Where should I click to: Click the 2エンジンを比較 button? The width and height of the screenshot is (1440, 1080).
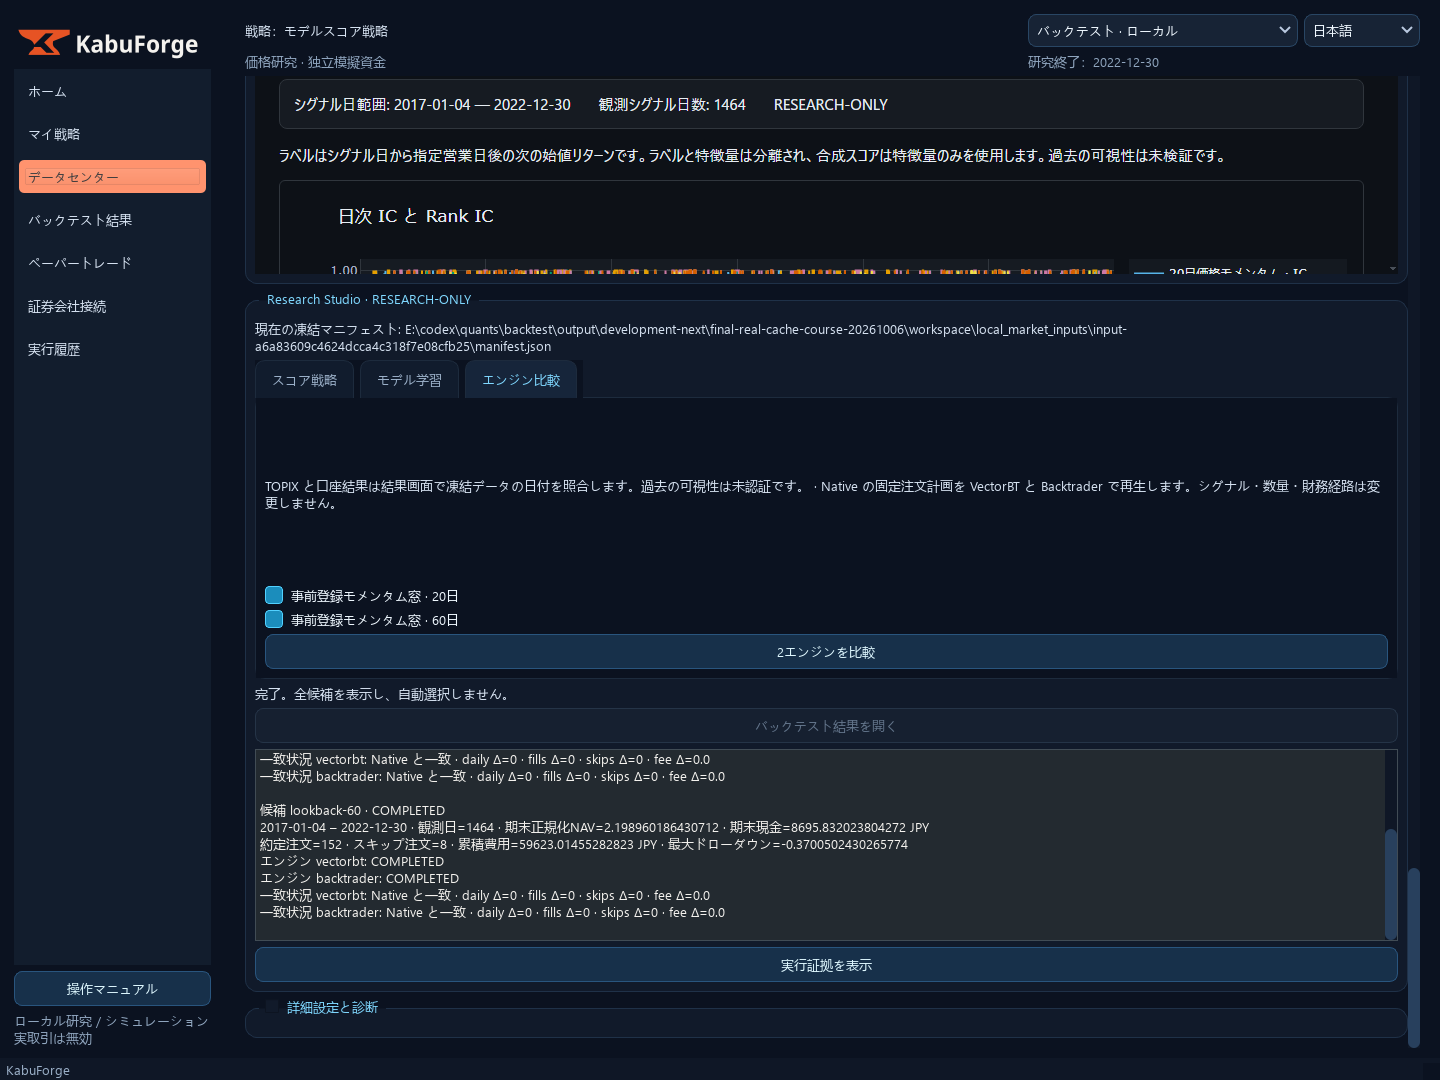coord(826,652)
